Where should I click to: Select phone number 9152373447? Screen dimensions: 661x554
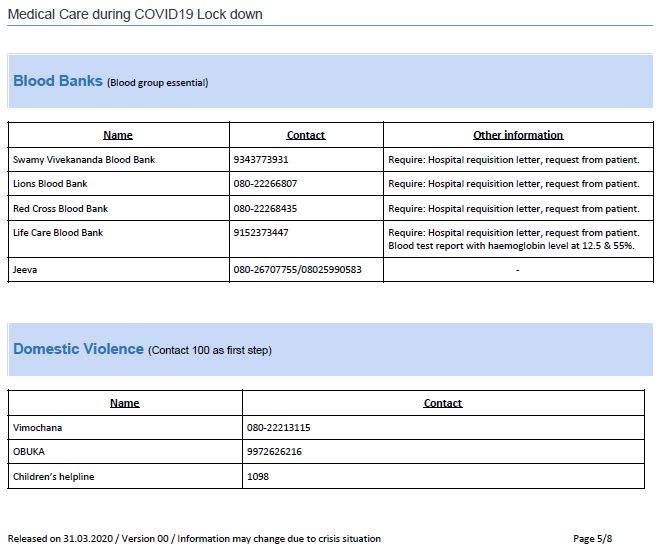[261, 233]
